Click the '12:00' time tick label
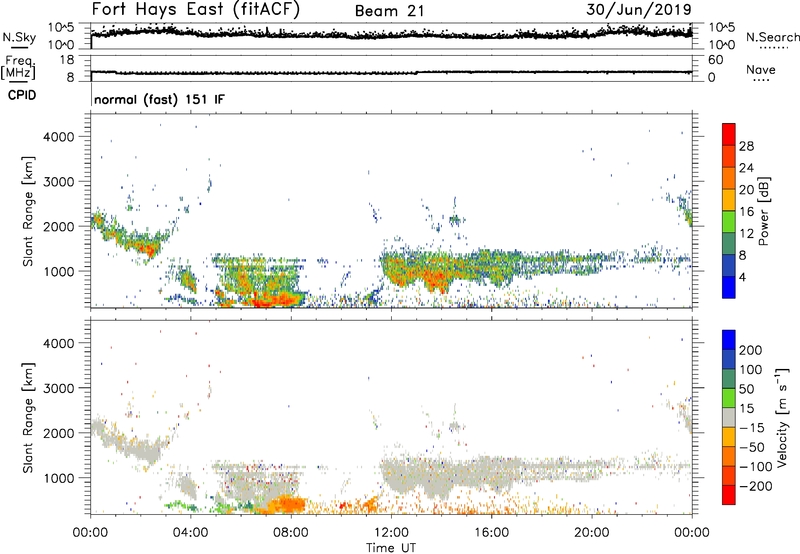The image size is (800, 554). pyautogui.click(x=391, y=533)
